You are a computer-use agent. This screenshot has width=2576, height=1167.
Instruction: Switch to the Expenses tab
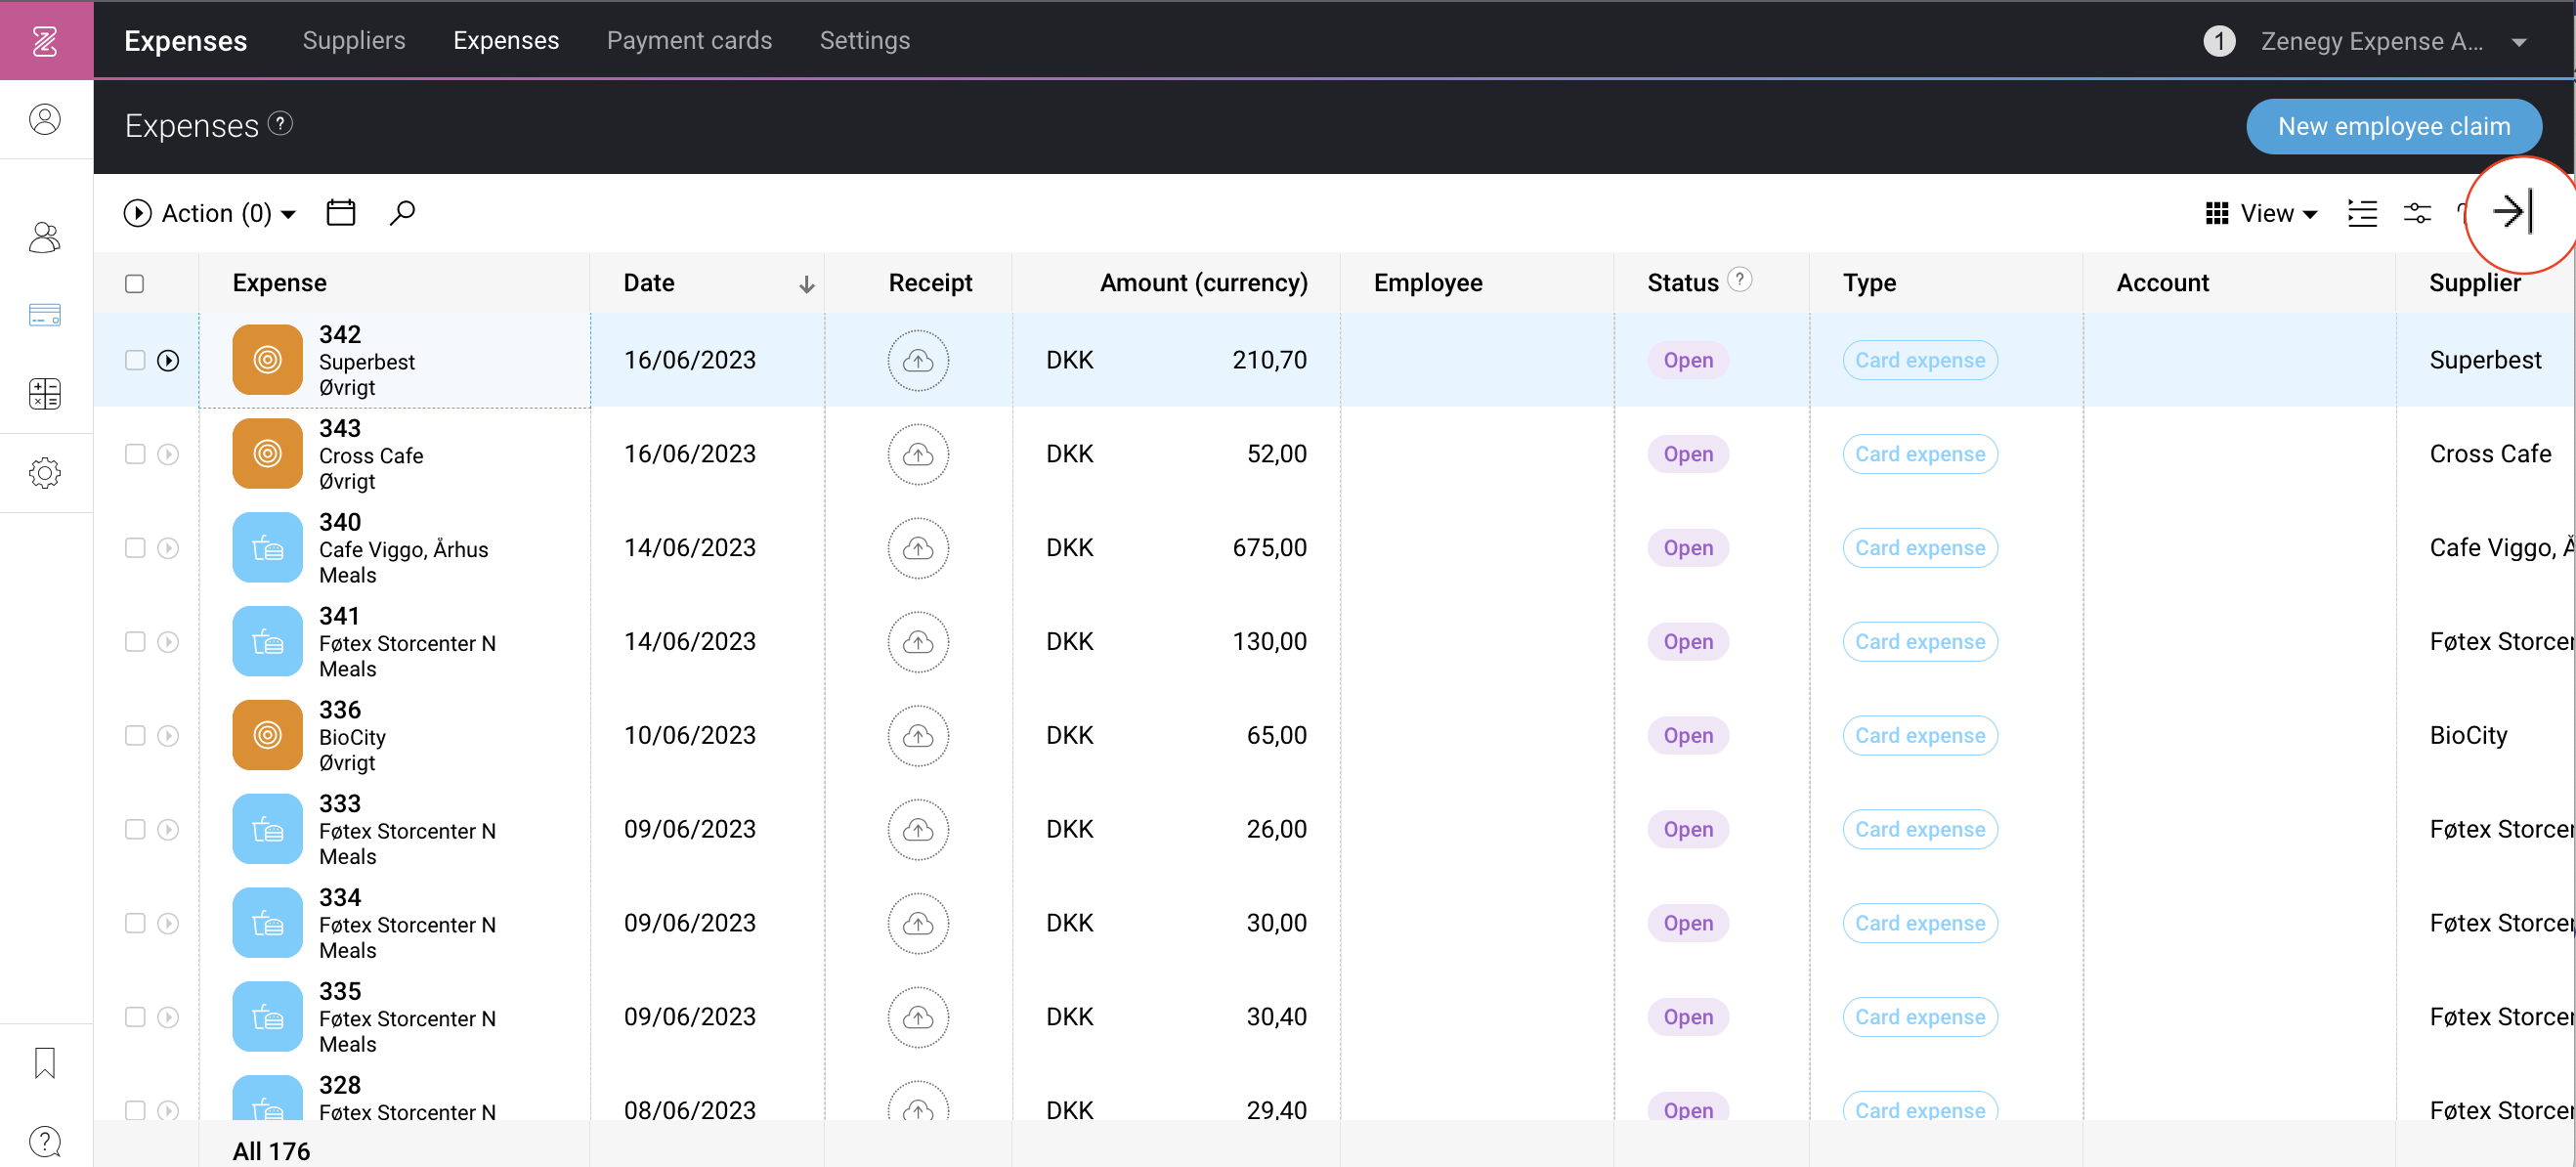pos(506,40)
